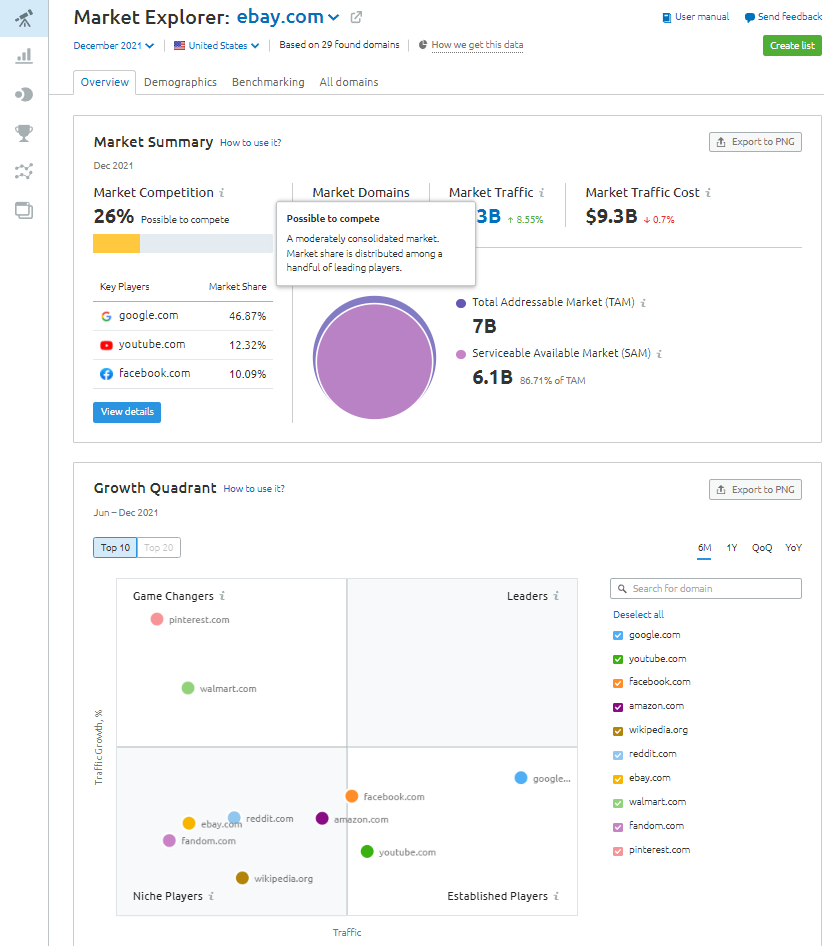Open the scatter trend sidebar icon
The width and height of the screenshot is (824, 946).
tap(24, 171)
